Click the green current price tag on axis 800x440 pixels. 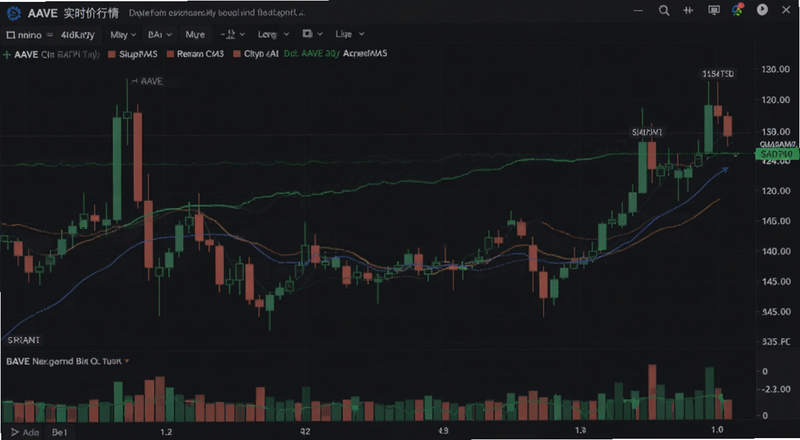tap(777, 154)
